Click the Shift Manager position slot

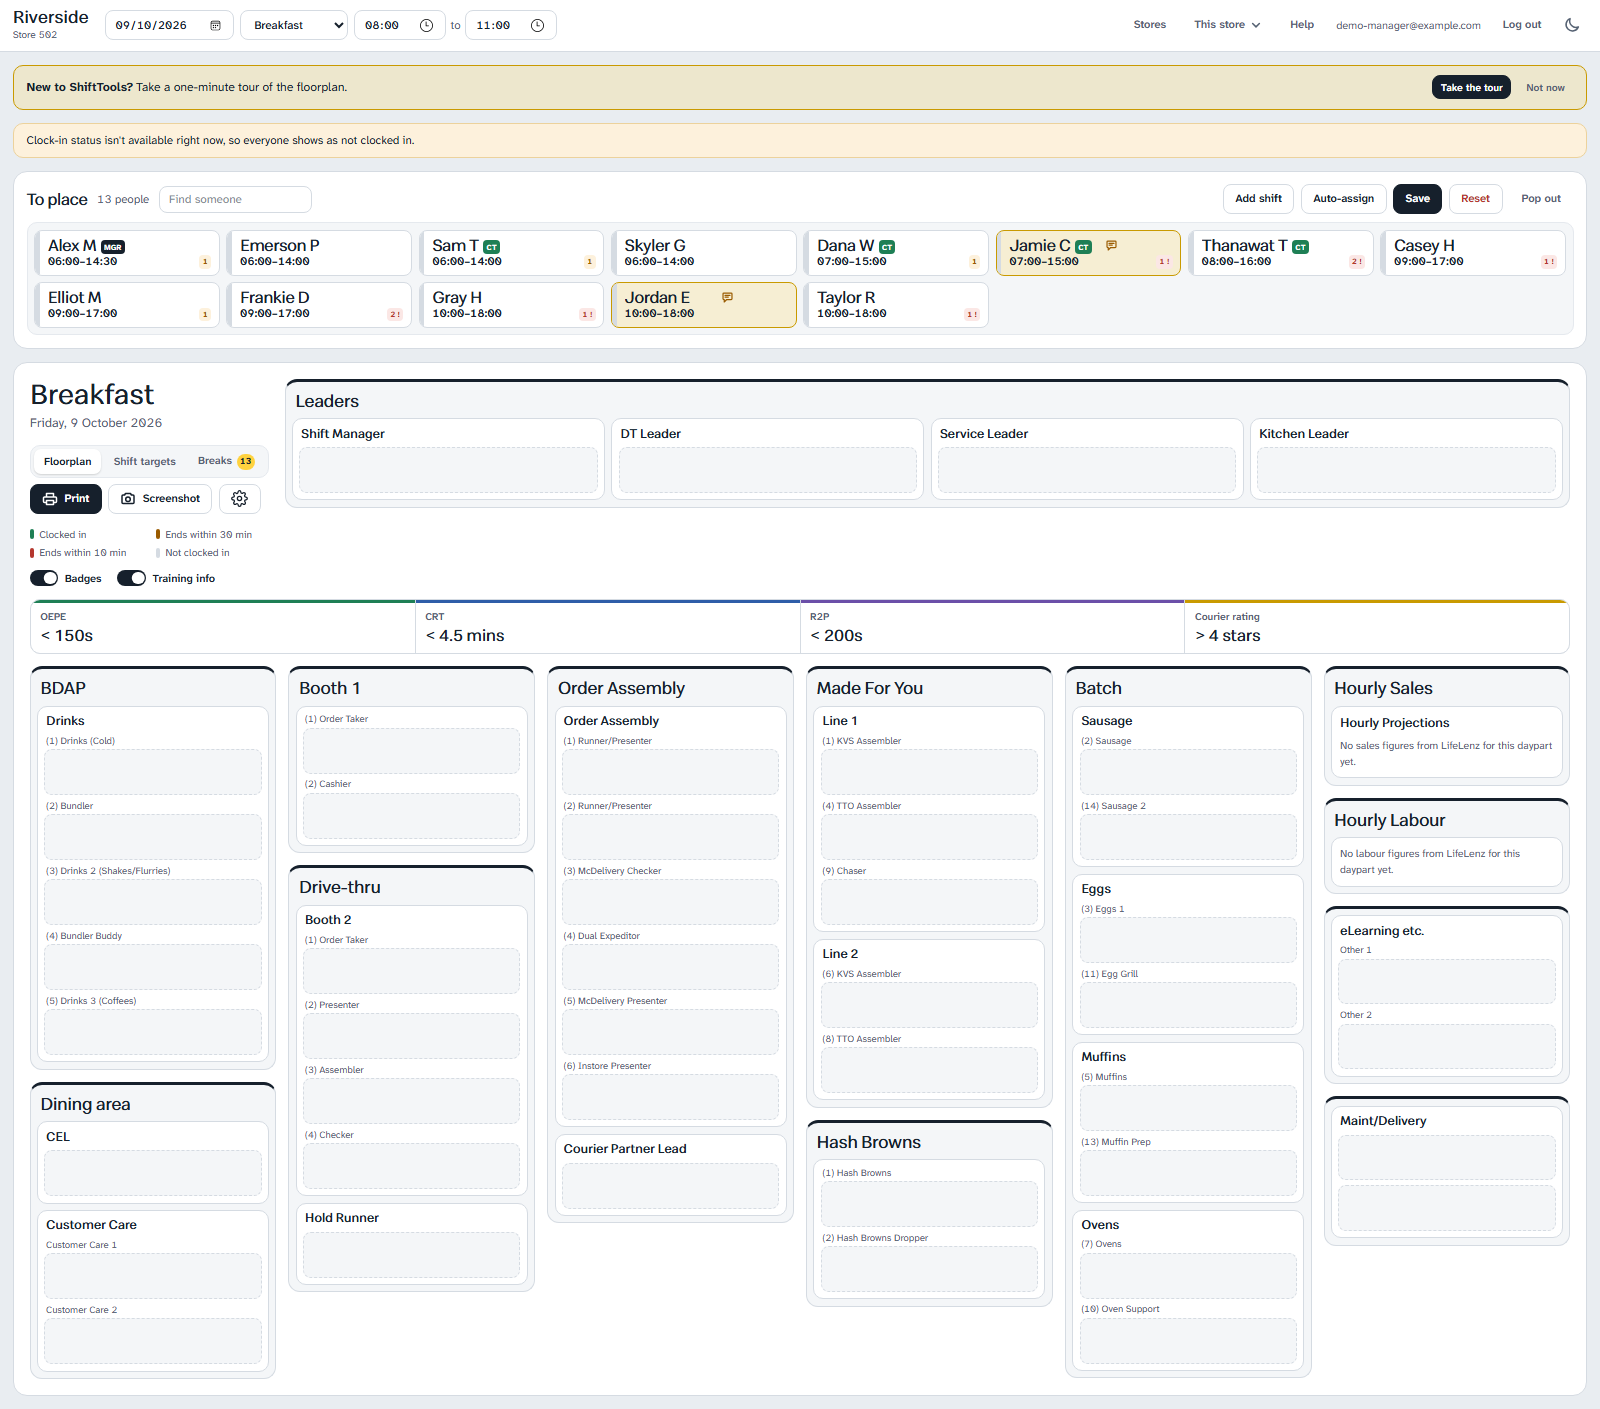[448, 470]
